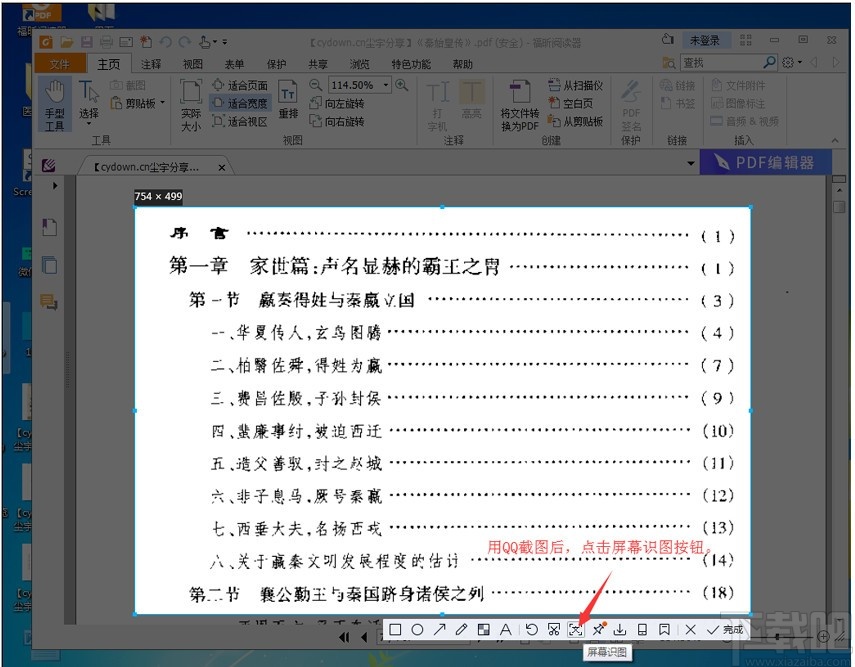The image size is (855, 667).
Task: Click 完成 to finish the screenshot
Action: [722, 629]
